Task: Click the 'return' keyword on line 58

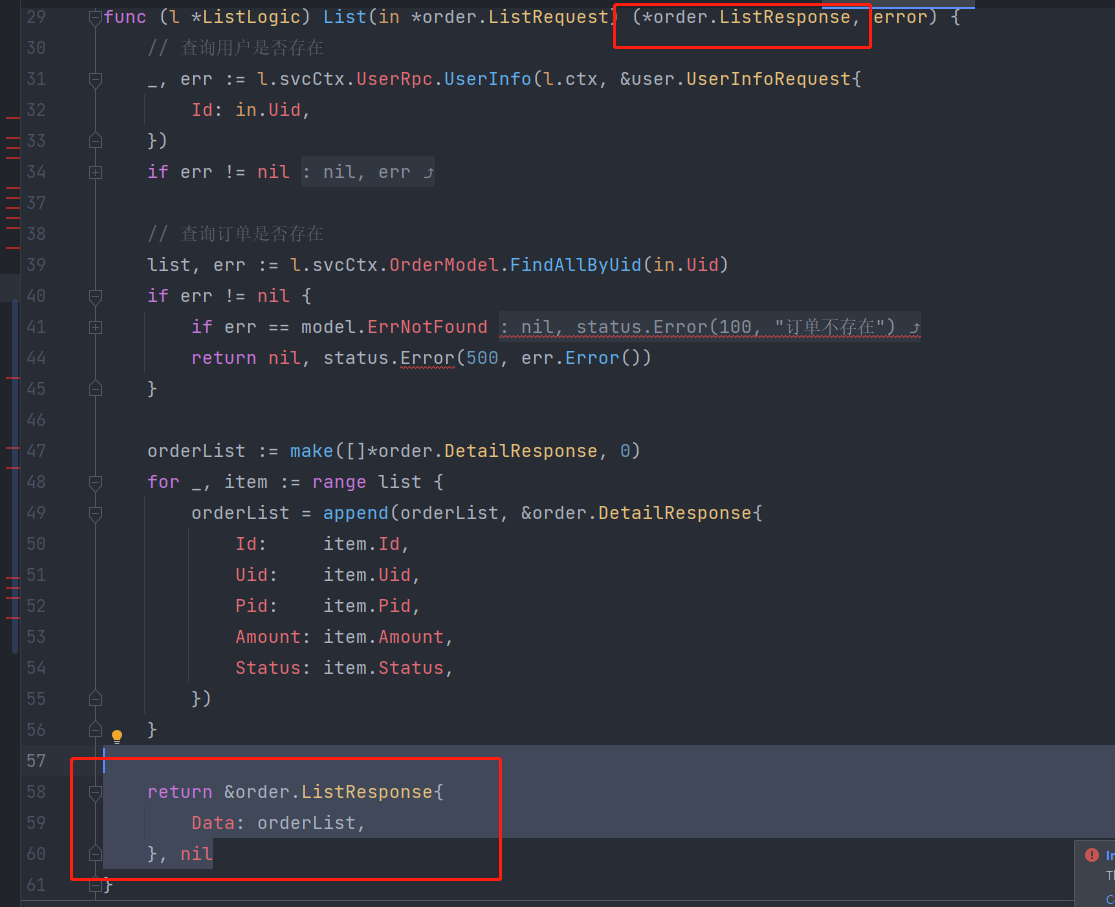Action: coord(180,792)
